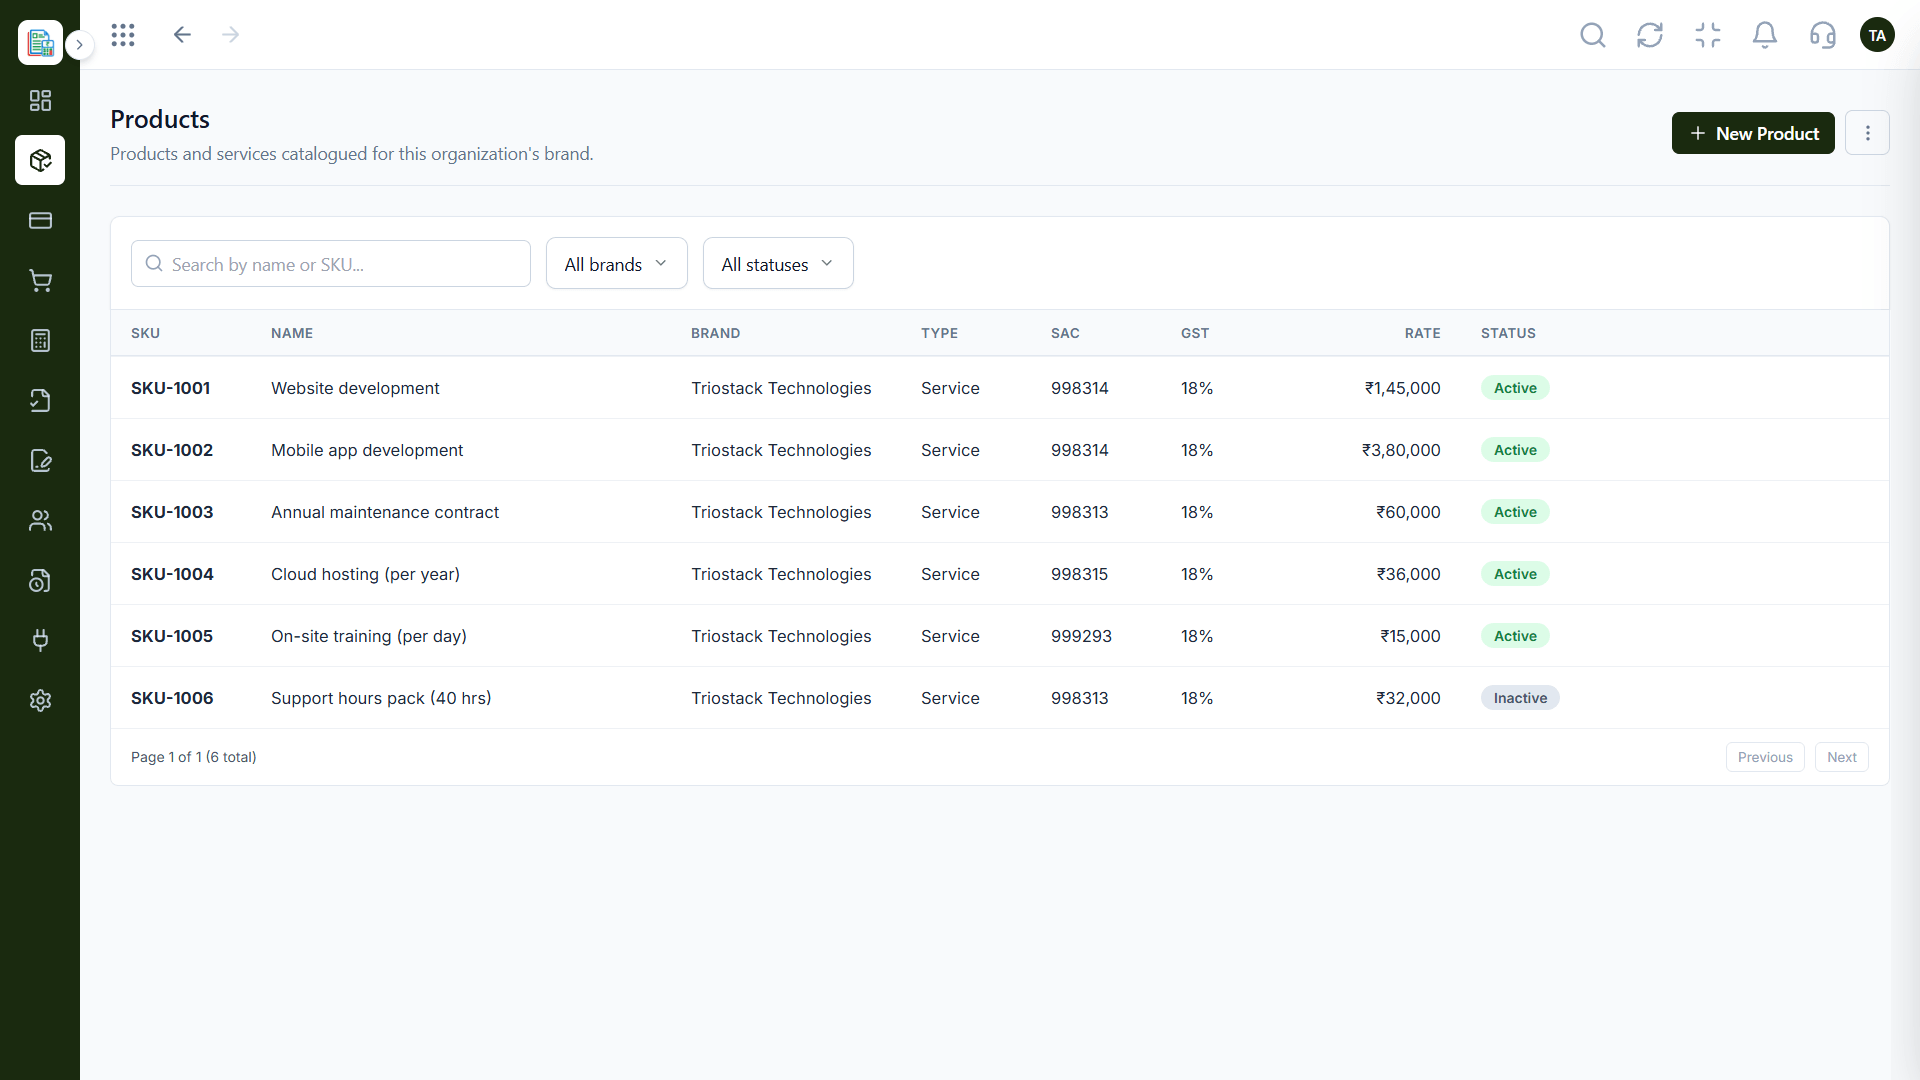Click the Inactive status badge

coord(1520,698)
